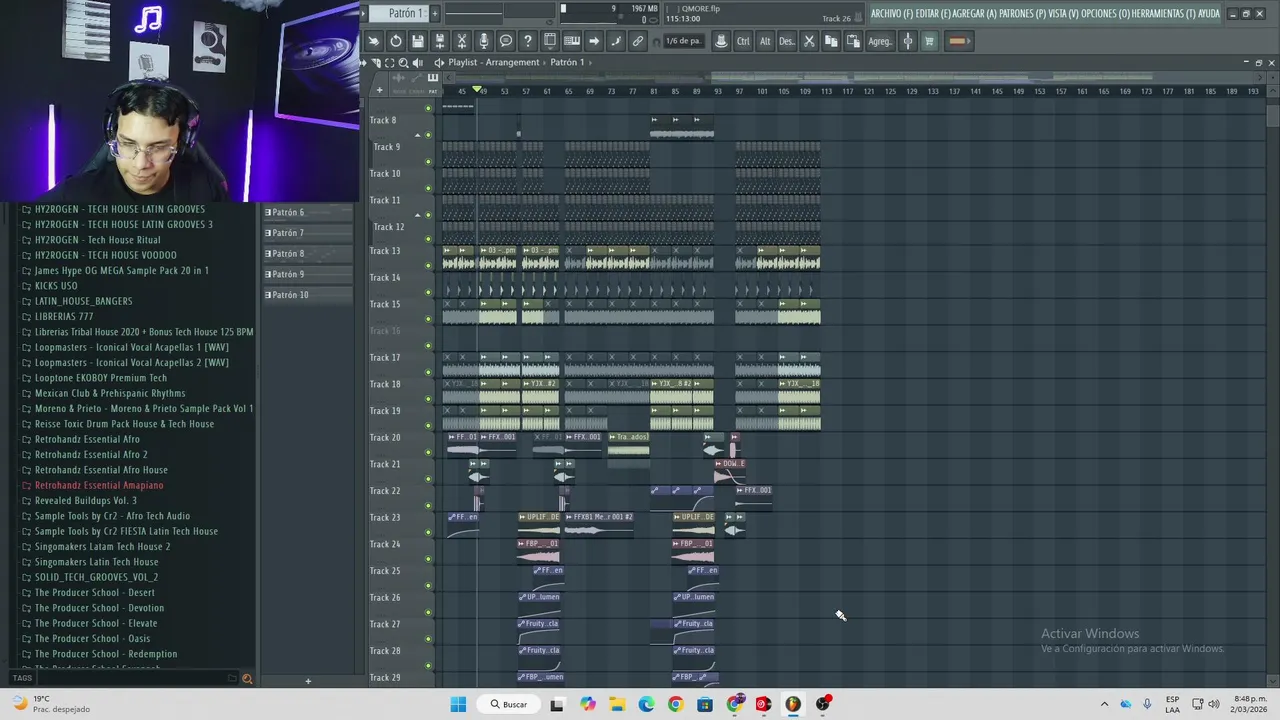Click the playlist select-area bracket icon

tap(390, 62)
